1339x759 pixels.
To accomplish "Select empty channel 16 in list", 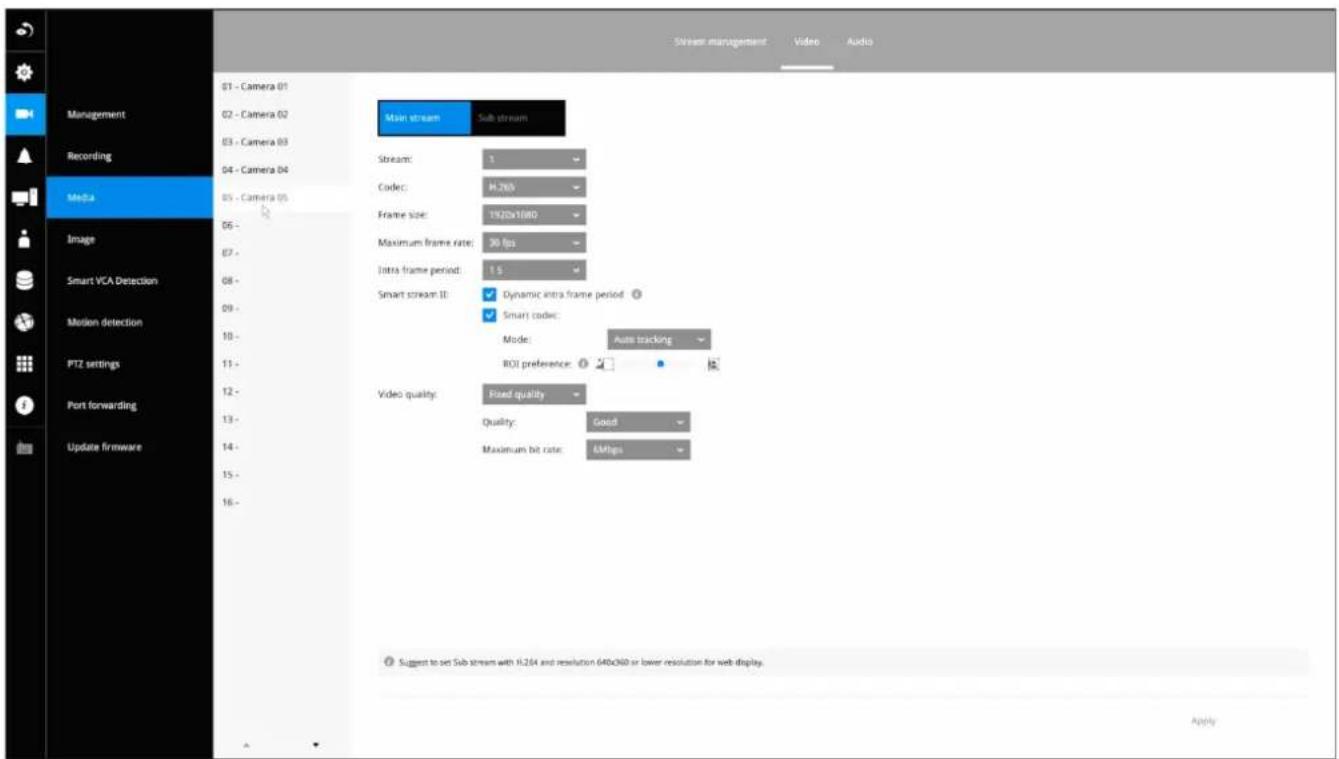I will 283,501.
